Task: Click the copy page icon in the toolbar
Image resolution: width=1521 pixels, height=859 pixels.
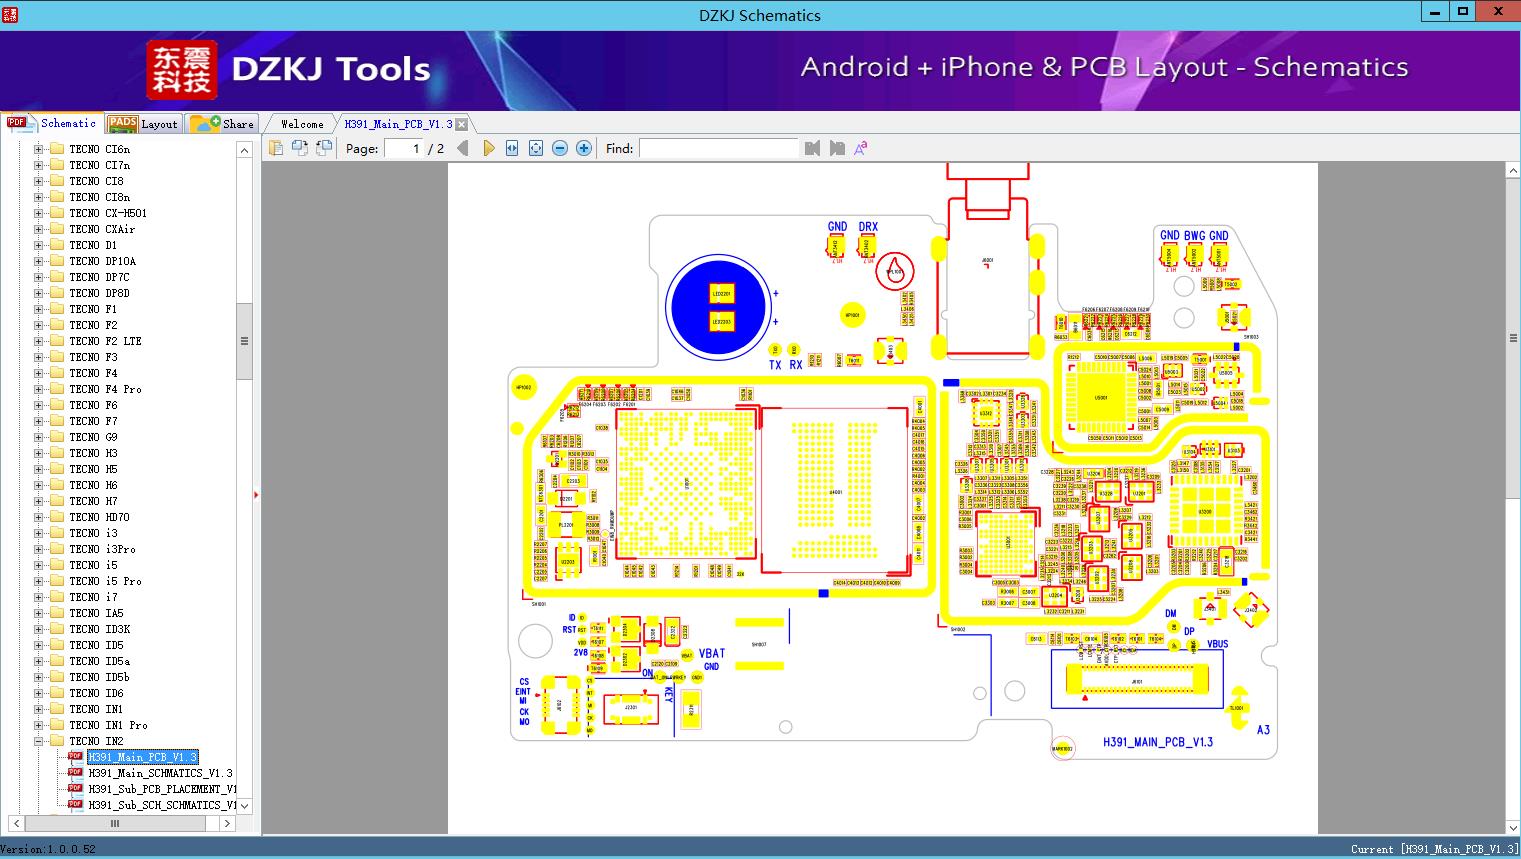Action: [275, 148]
